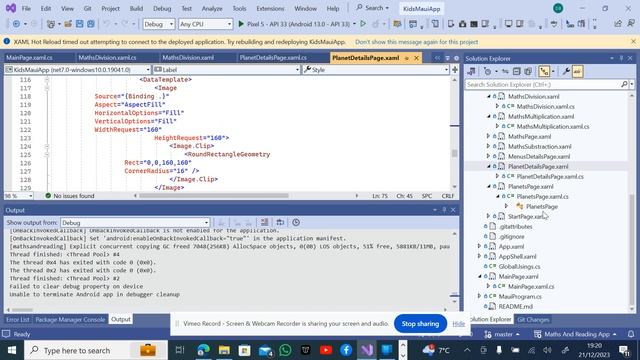
Task: Click Don't show this message again link
Action: tap(416, 42)
